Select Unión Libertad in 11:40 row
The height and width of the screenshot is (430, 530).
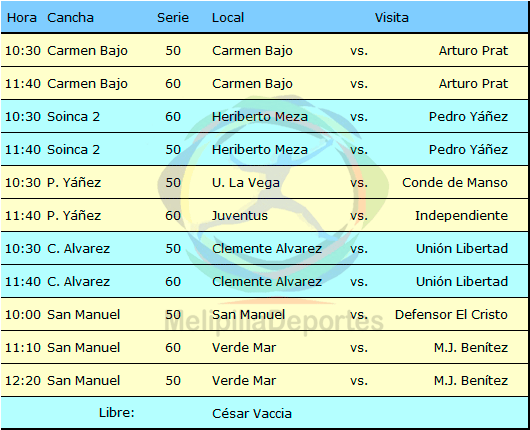(x=462, y=282)
